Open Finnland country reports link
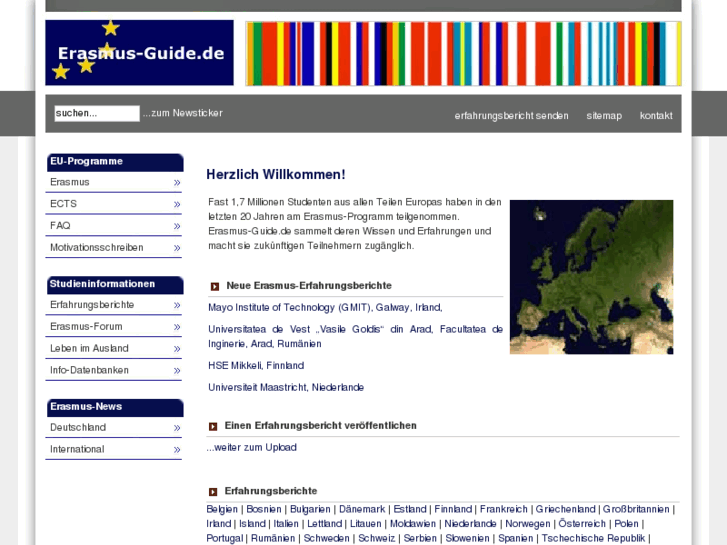This screenshot has height=545, width=727. click(x=453, y=509)
